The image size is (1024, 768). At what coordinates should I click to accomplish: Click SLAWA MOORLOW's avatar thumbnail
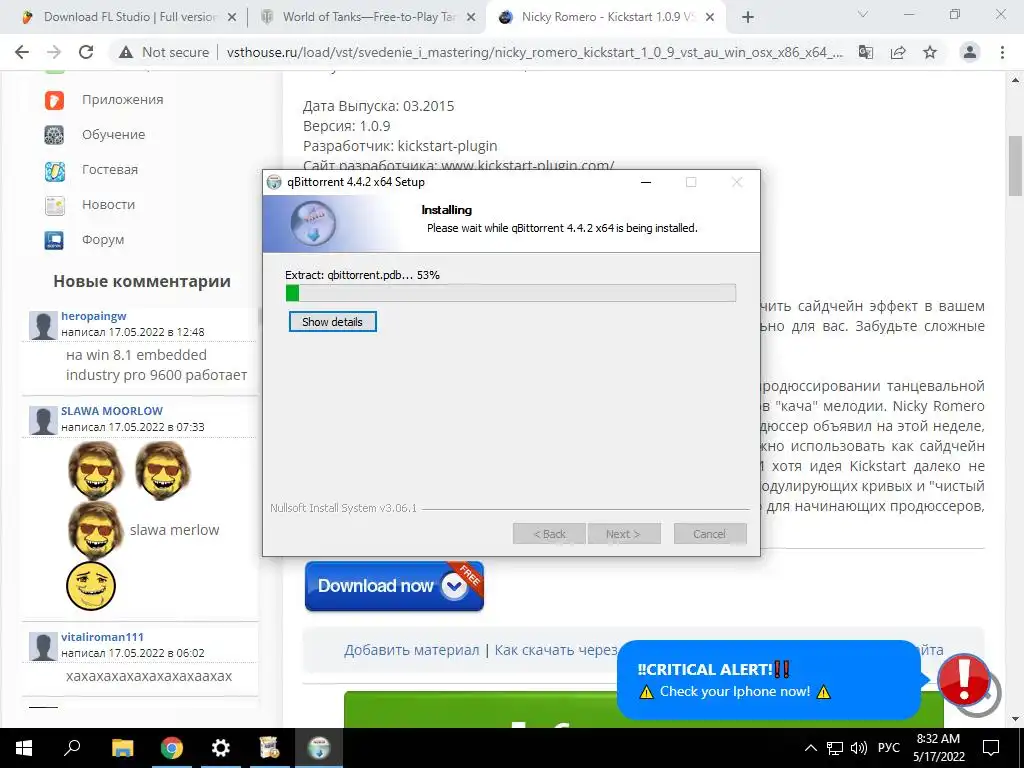[43, 421]
